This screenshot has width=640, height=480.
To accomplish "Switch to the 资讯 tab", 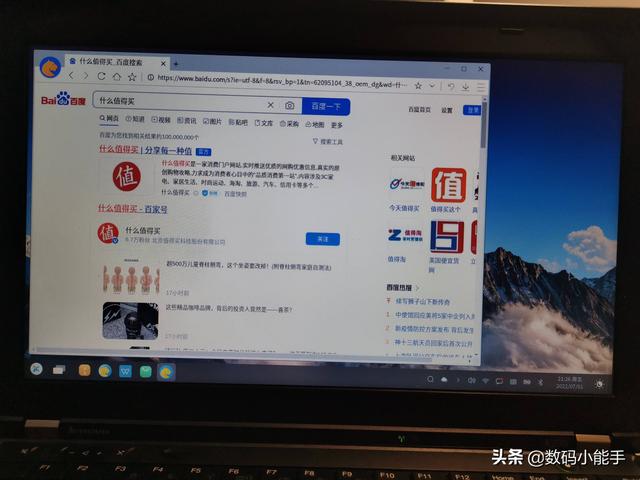I will click(x=187, y=120).
